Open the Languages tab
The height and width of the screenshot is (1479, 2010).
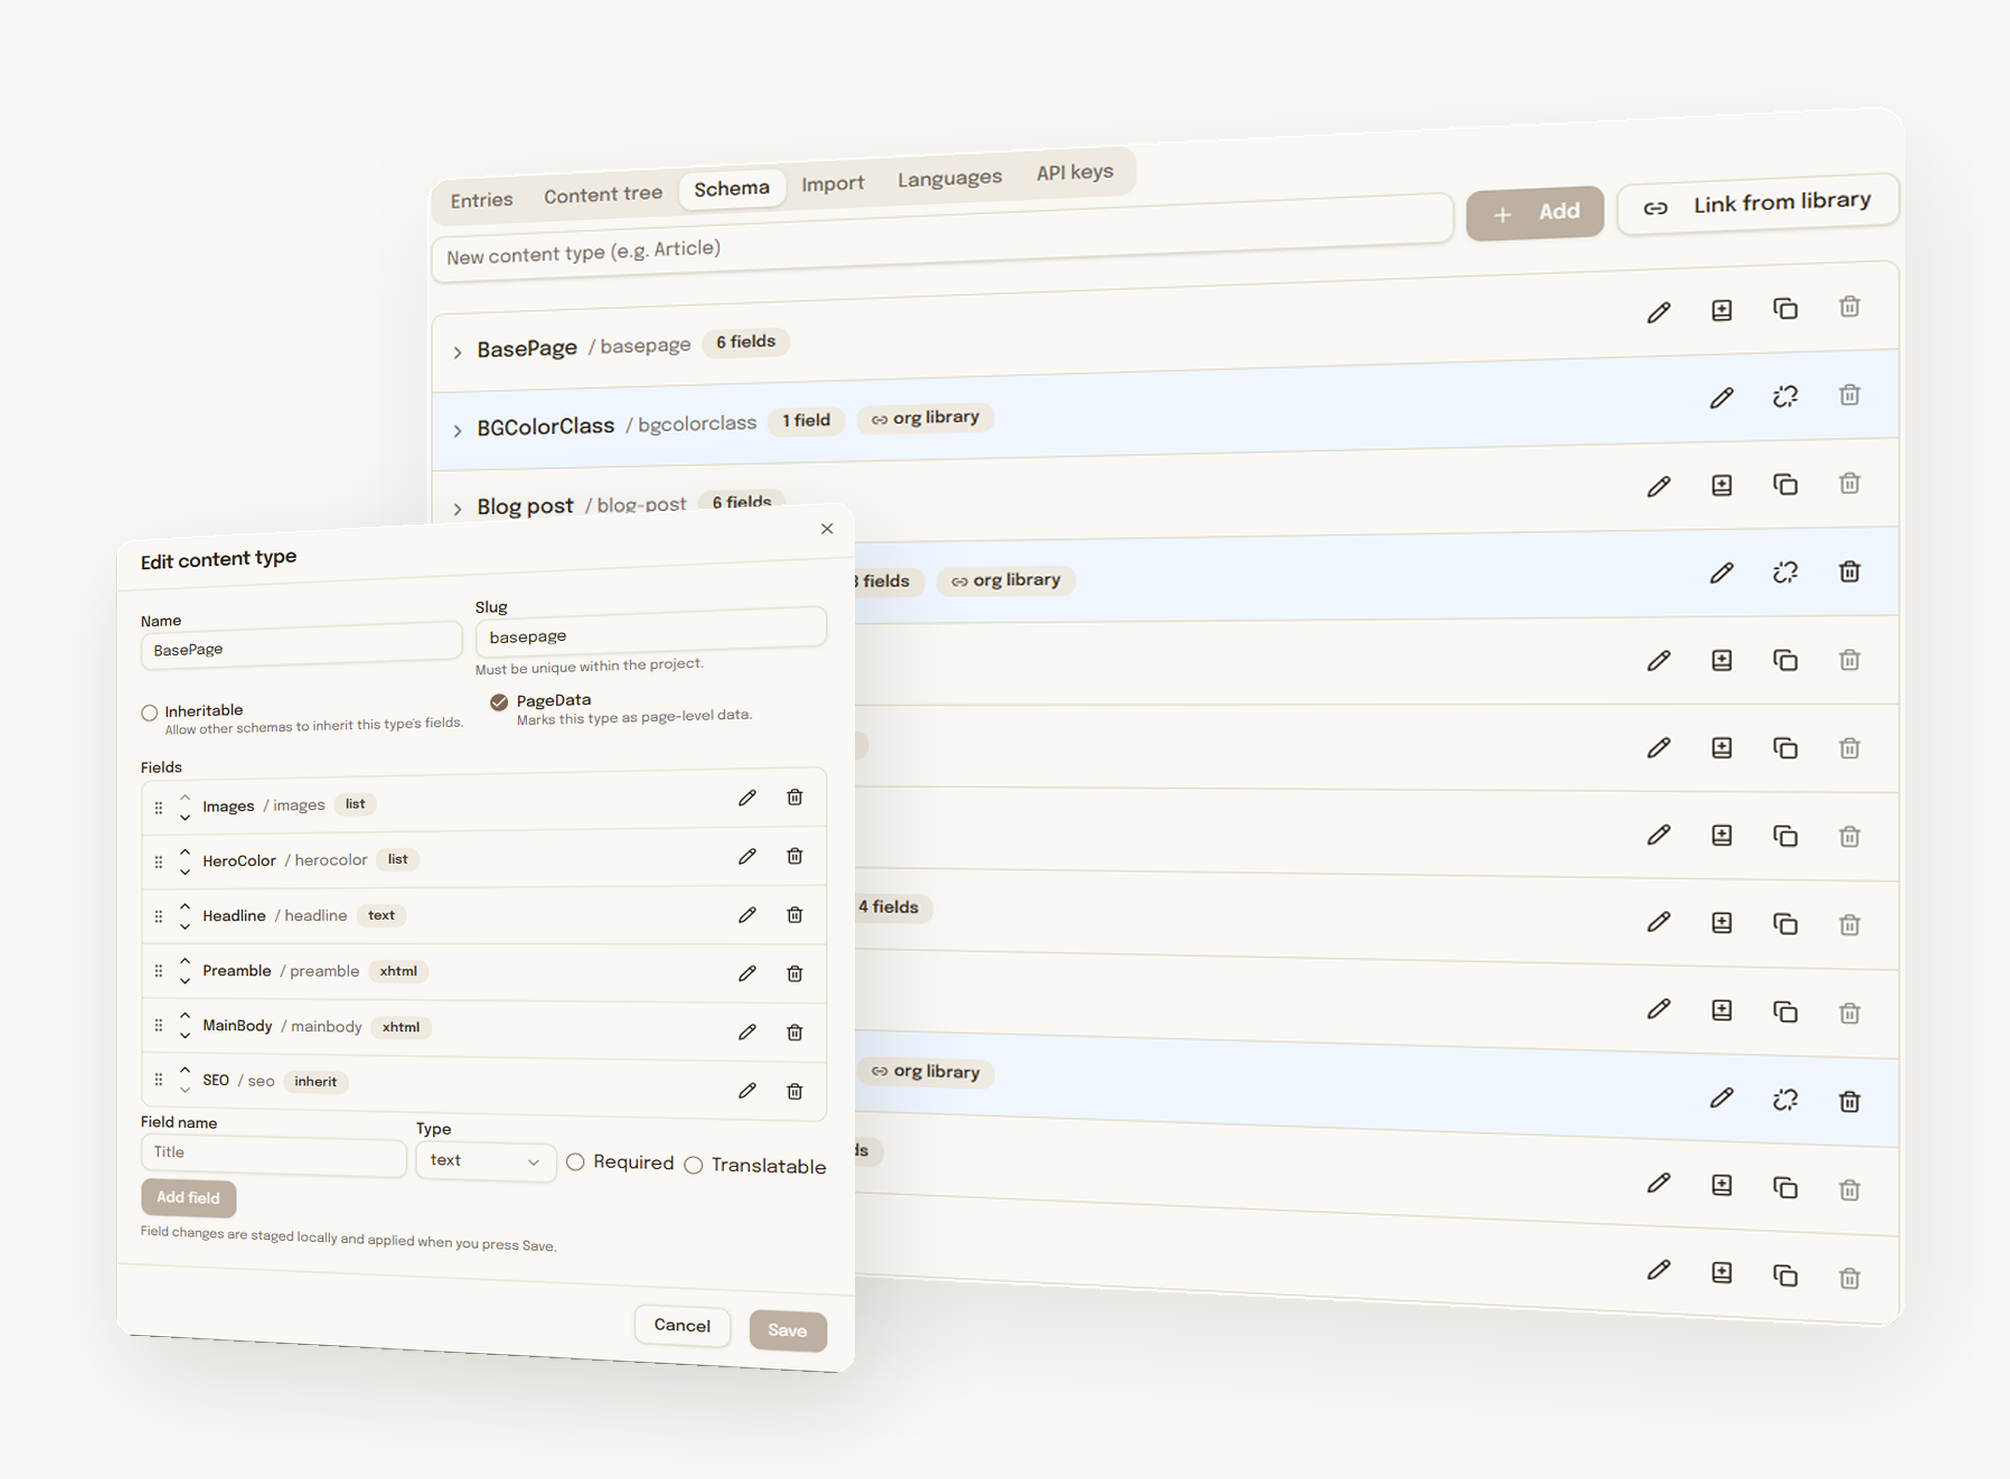pyautogui.click(x=949, y=178)
